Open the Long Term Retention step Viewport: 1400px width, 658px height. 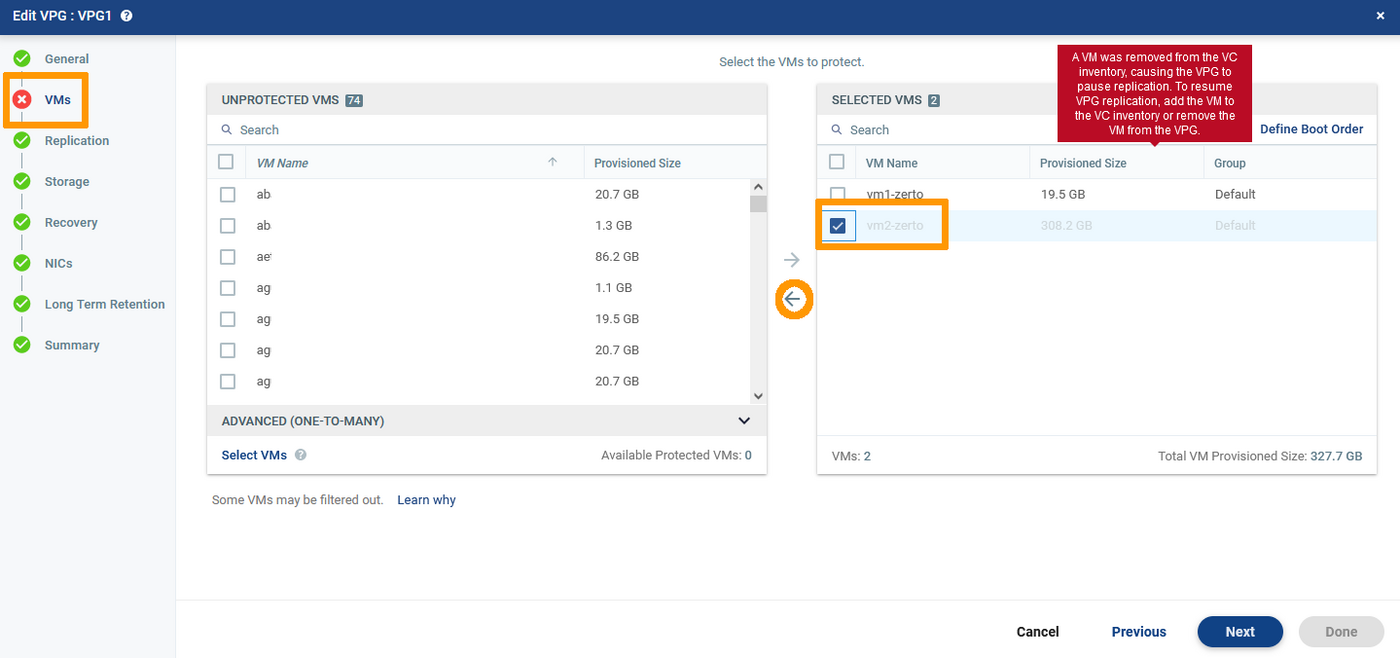click(104, 304)
